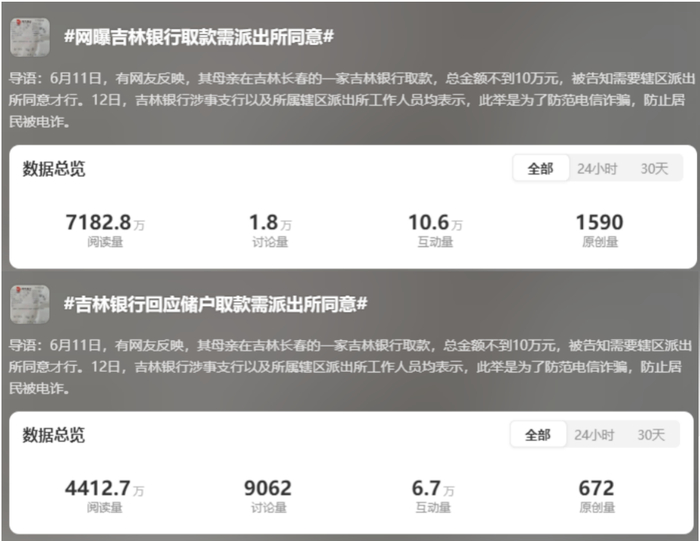Click the 10.6万 互动量 value
The width and height of the screenshot is (700, 541).
pyautogui.click(x=435, y=222)
